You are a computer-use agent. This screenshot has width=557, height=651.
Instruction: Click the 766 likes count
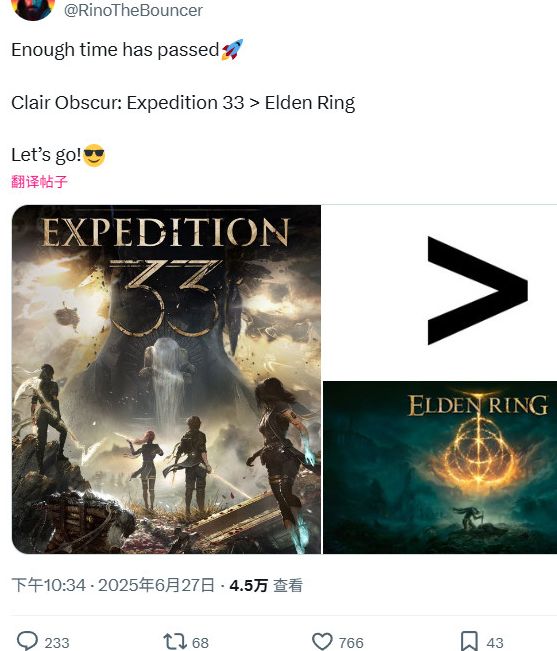(351, 643)
